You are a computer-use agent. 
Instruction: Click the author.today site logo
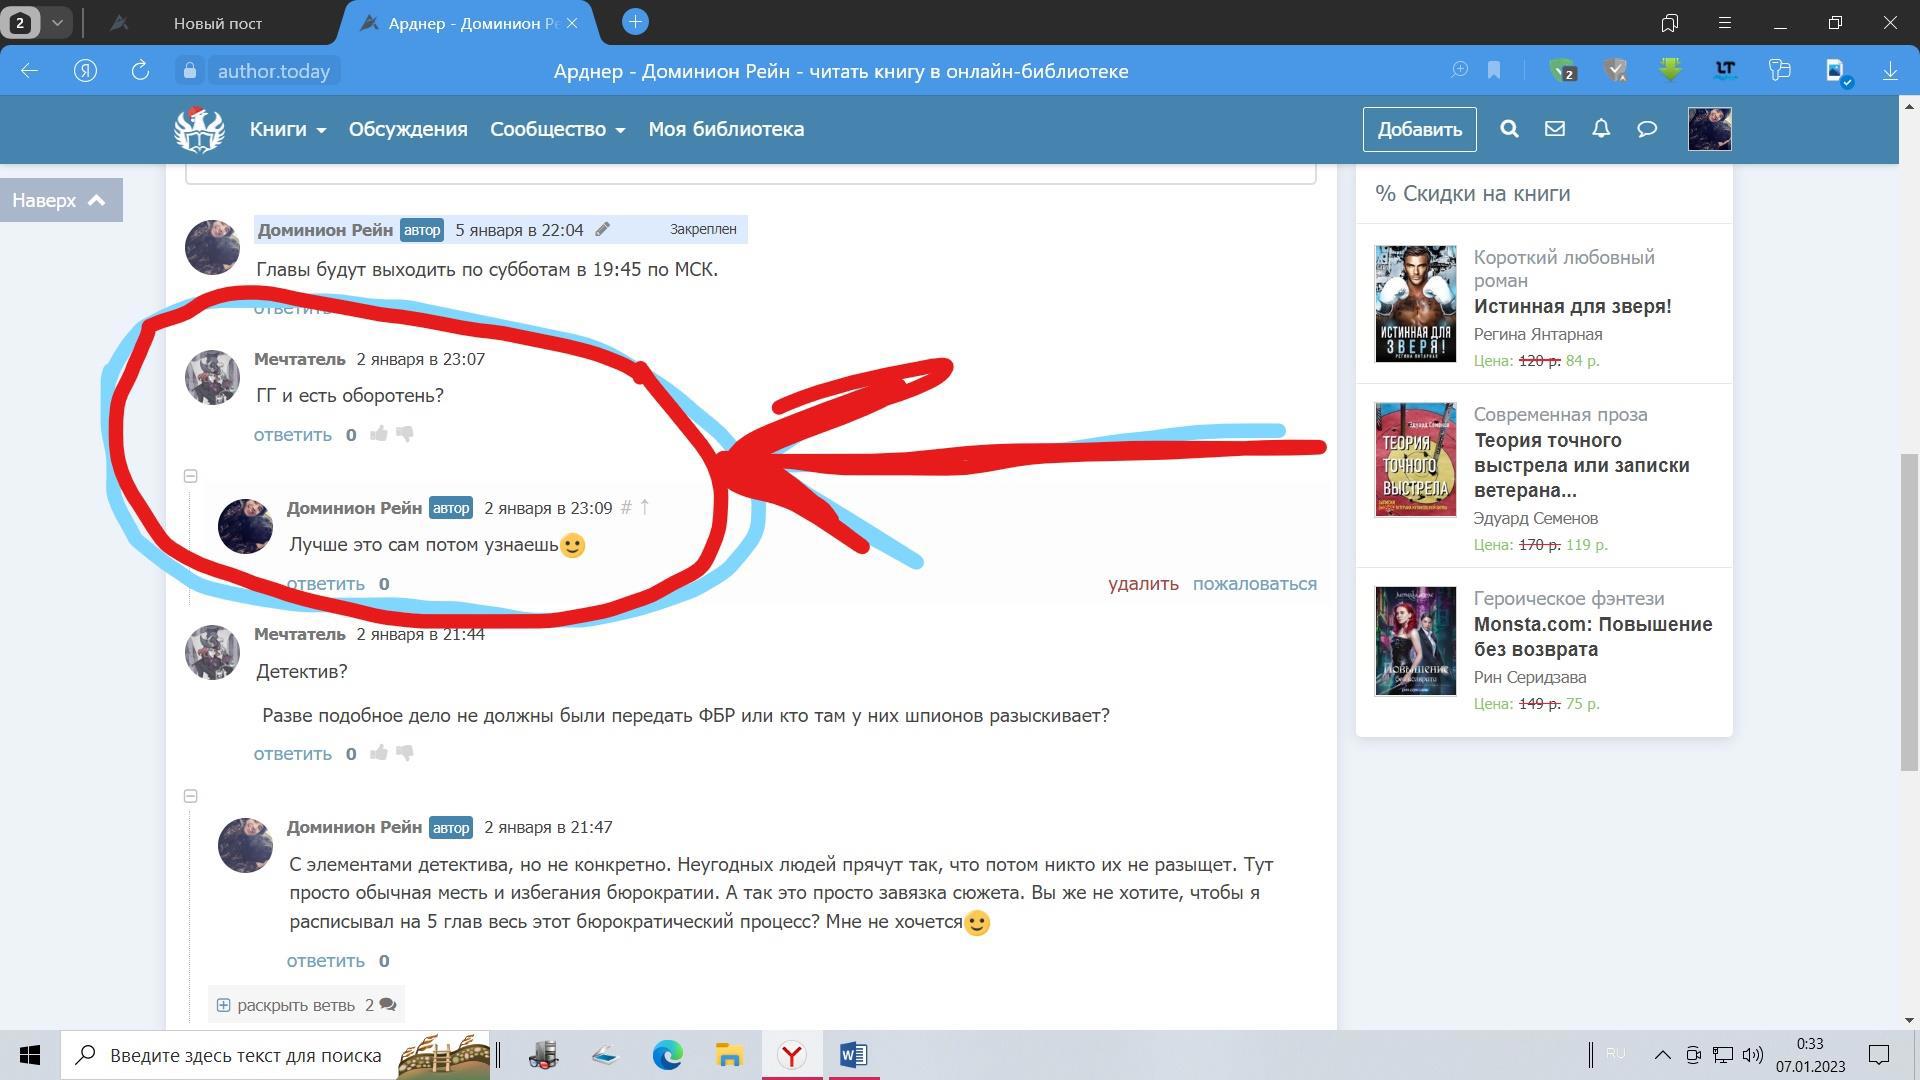[x=199, y=129]
